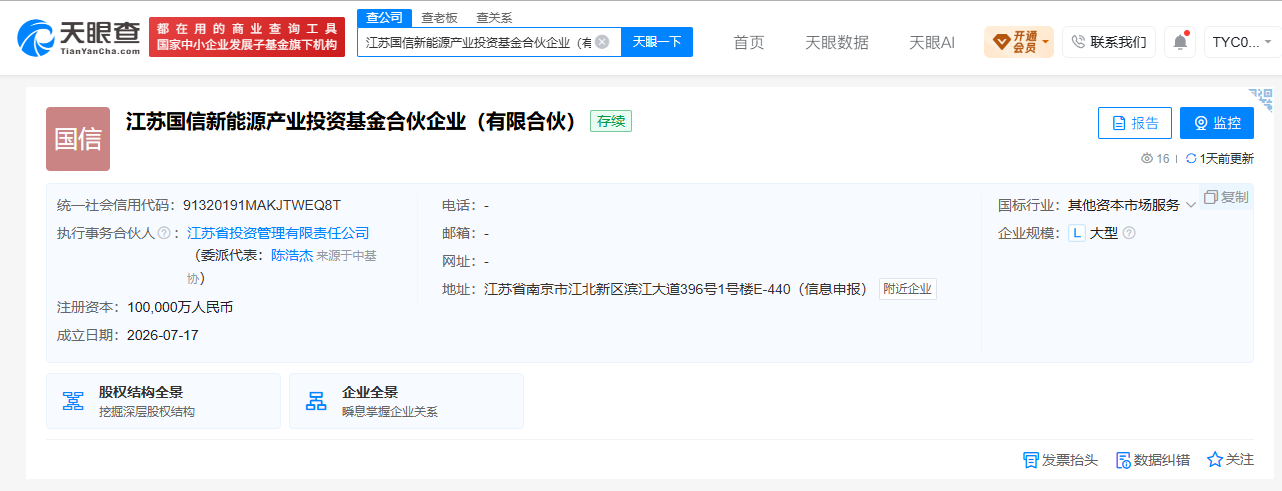Click the 数据纠错 correction link
Image resolution: width=1282 pixels, height=491 pixels.
pyautogui.click(x=1152, y=460)
